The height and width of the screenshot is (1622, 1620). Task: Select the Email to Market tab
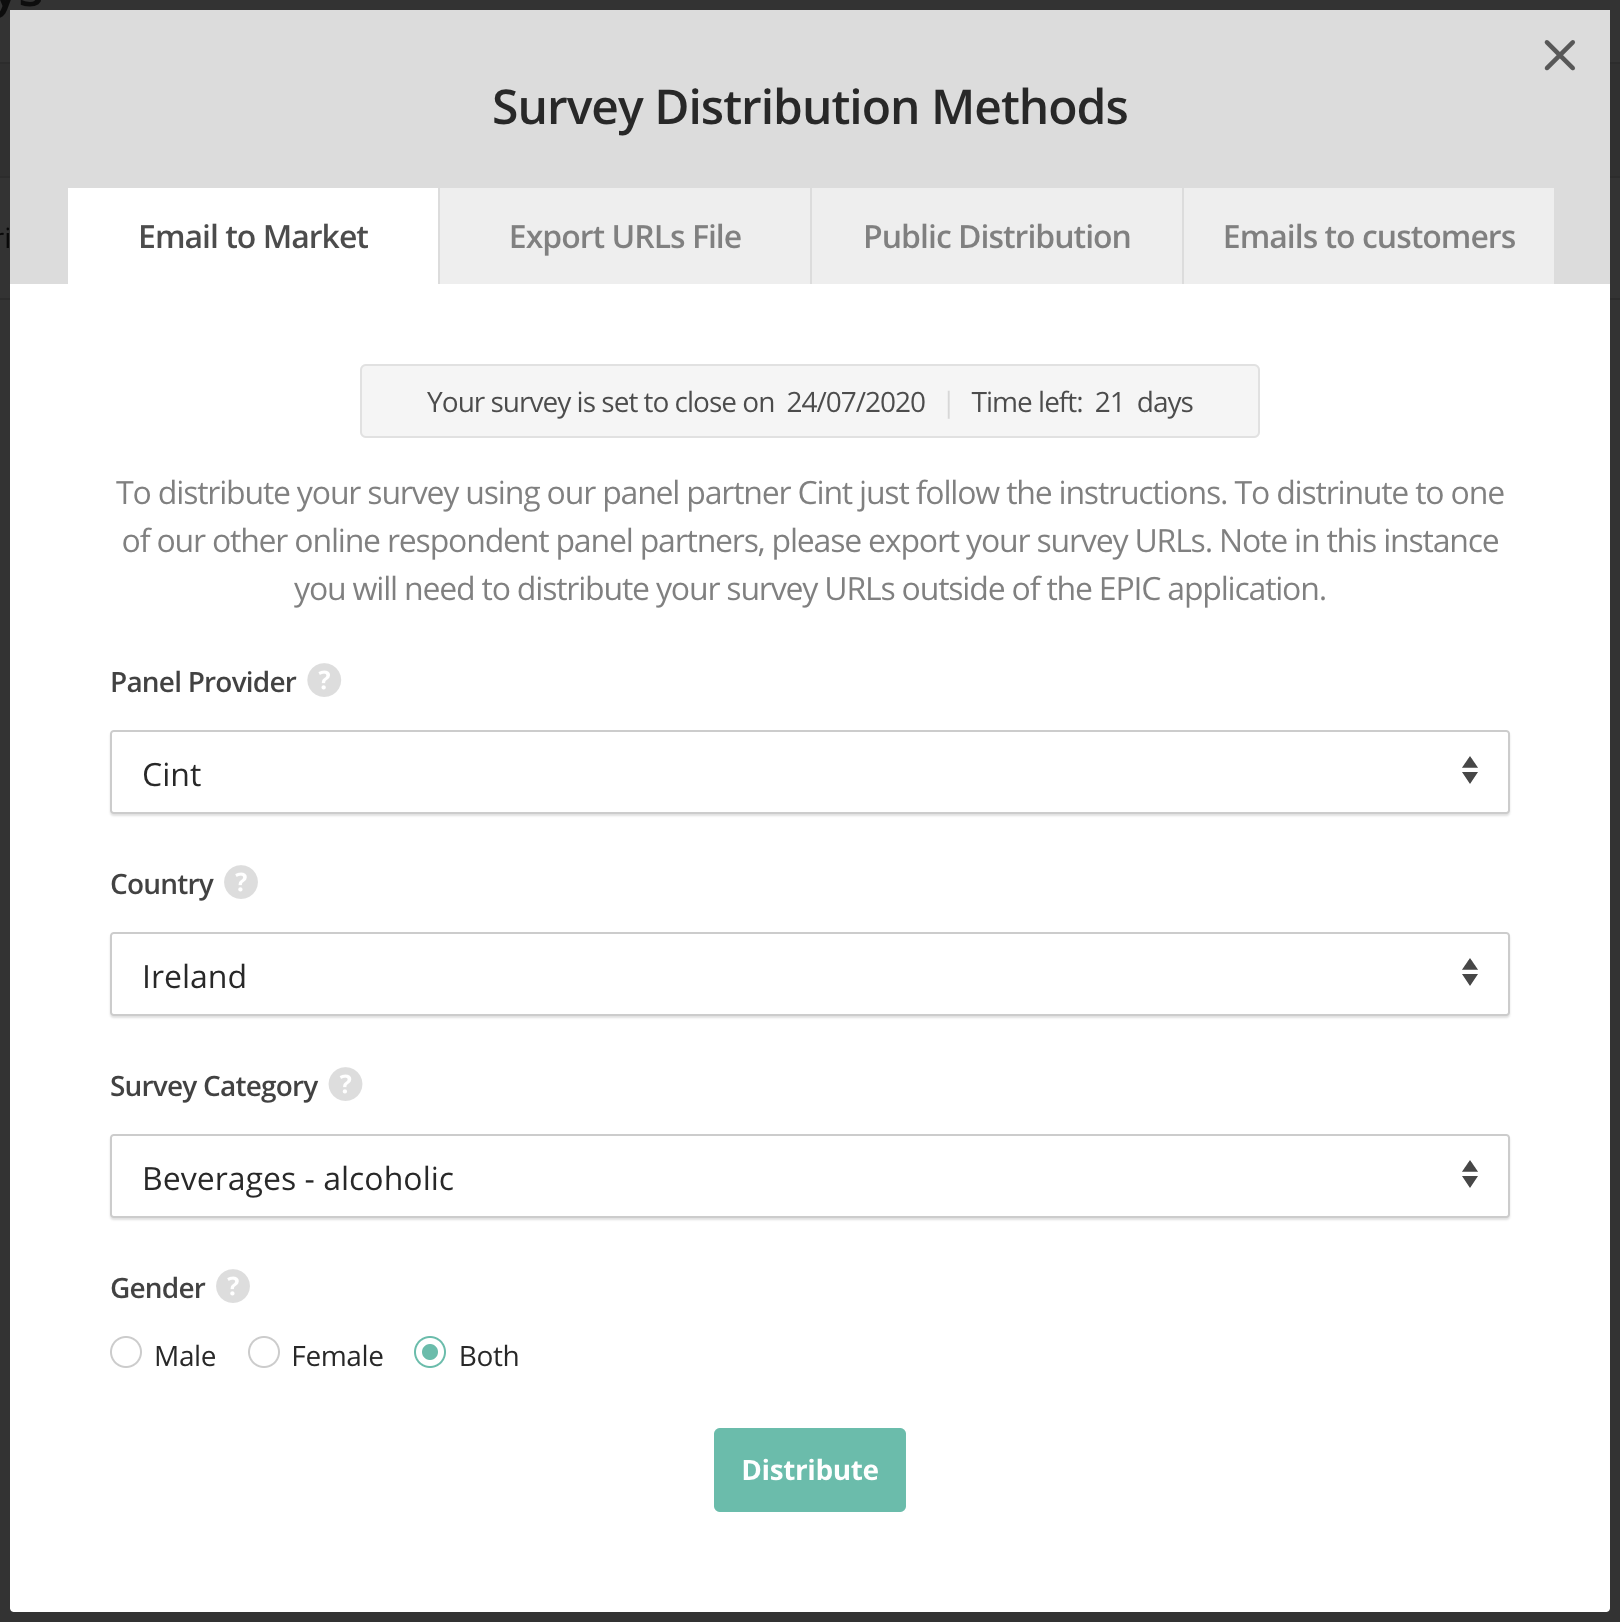(x=253, y=237)
